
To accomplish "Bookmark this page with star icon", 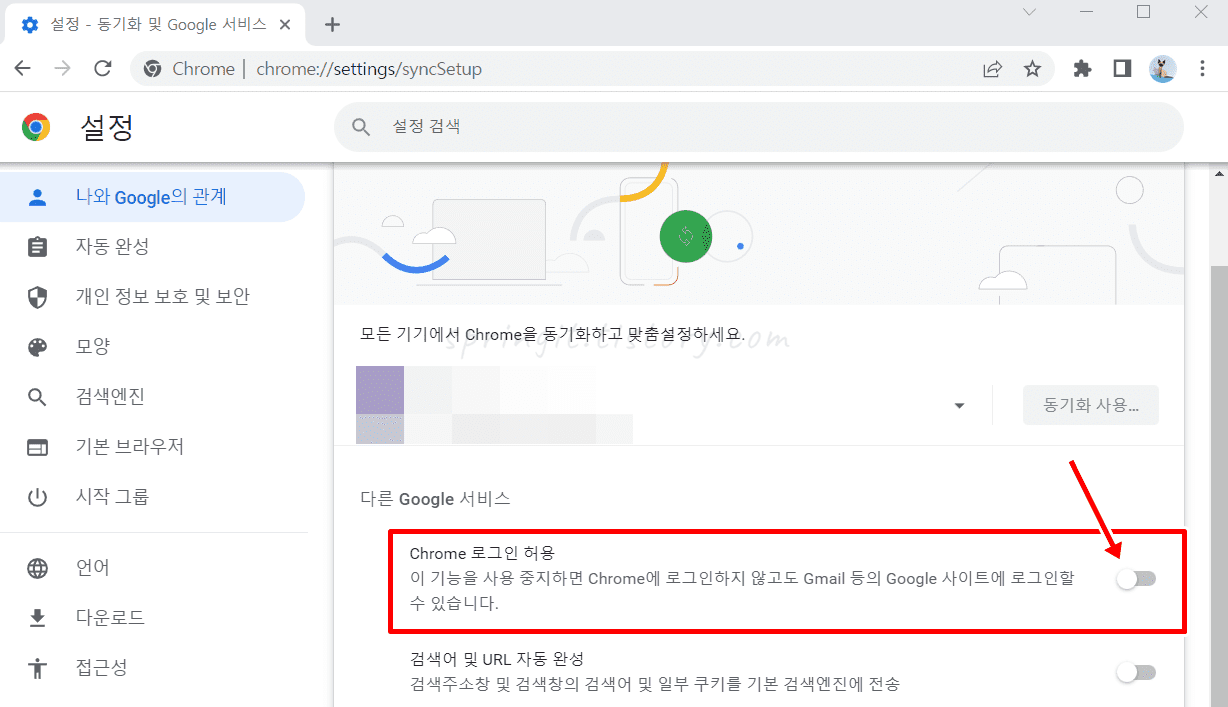I will tap(1032, 69).
